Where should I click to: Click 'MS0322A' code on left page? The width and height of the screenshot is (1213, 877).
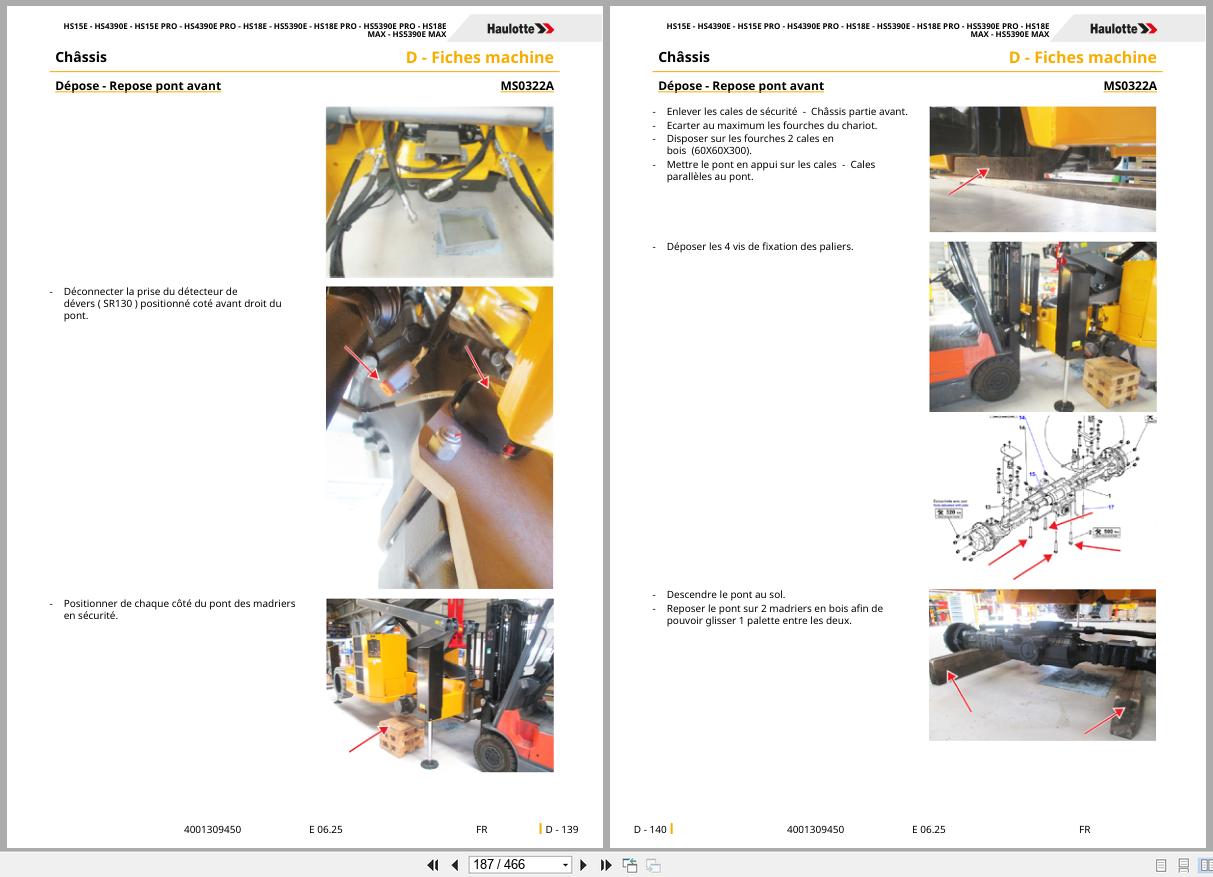527,86
